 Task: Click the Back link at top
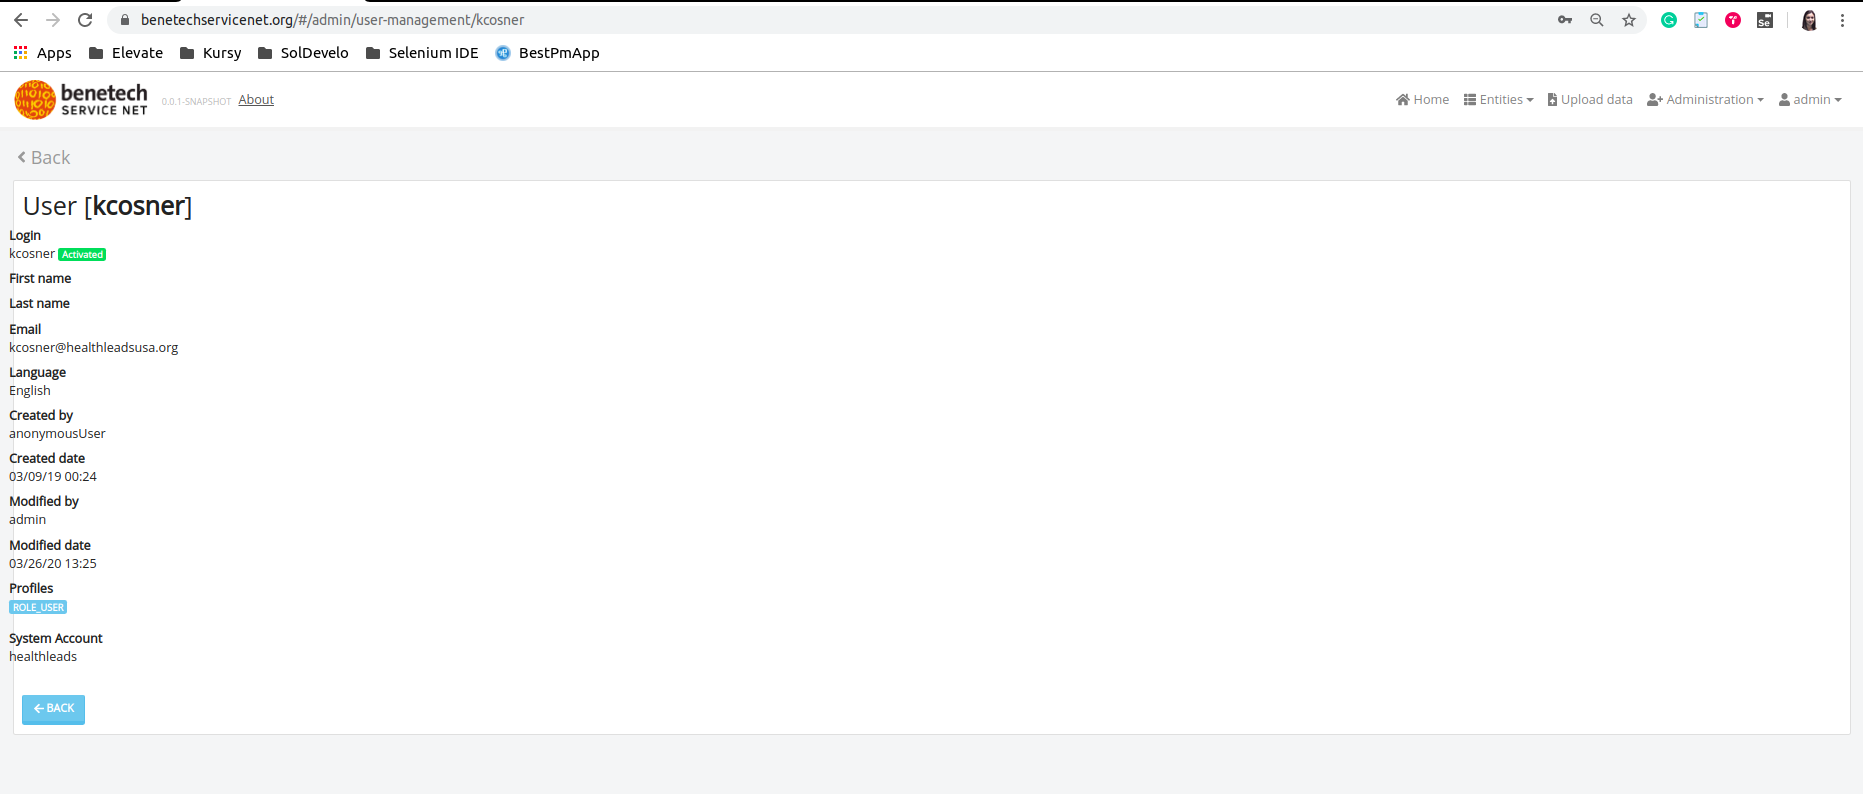(44, 157)
